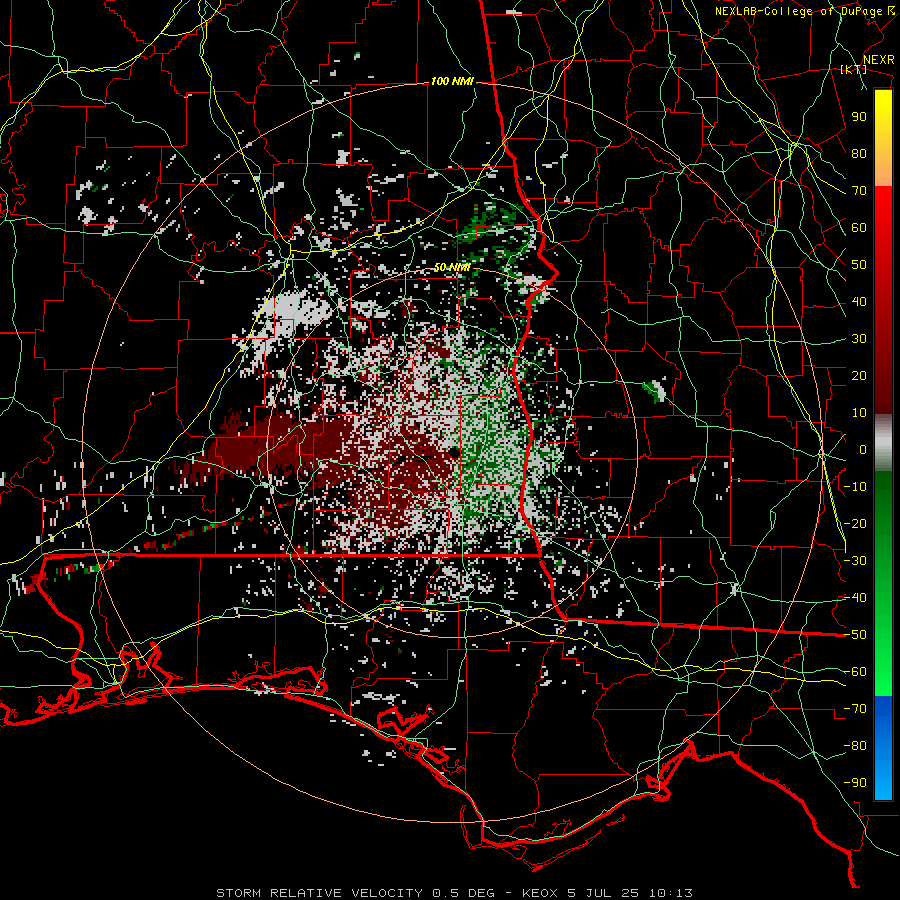Select the positive 20 knots scale value

859,376
